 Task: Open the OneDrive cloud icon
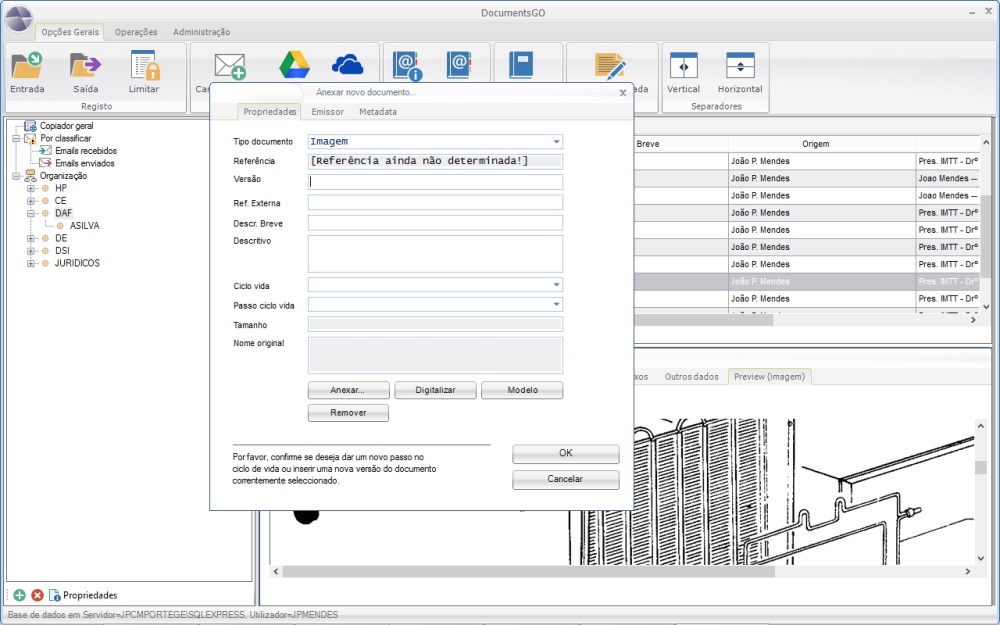pos(346,65)
